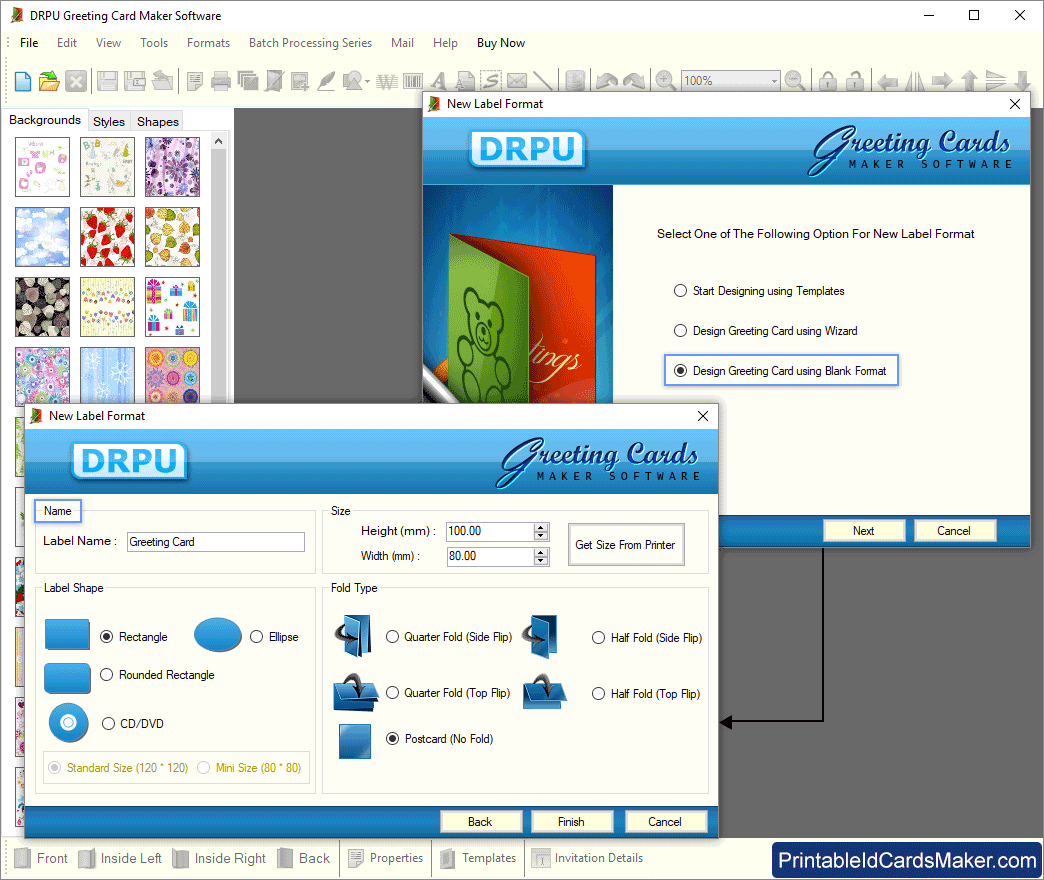Select Quarter Fold (Top Flip) fold type

click(448, 693)
